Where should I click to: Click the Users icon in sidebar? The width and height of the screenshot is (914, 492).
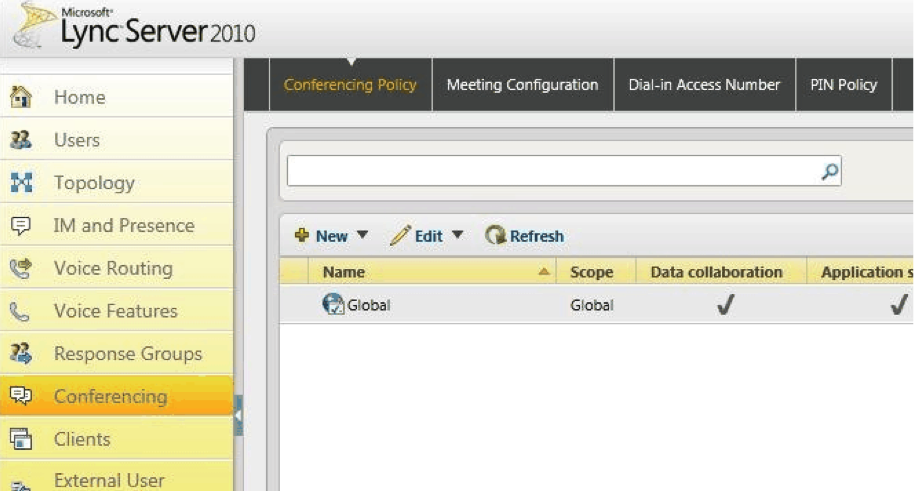point(20,140)
